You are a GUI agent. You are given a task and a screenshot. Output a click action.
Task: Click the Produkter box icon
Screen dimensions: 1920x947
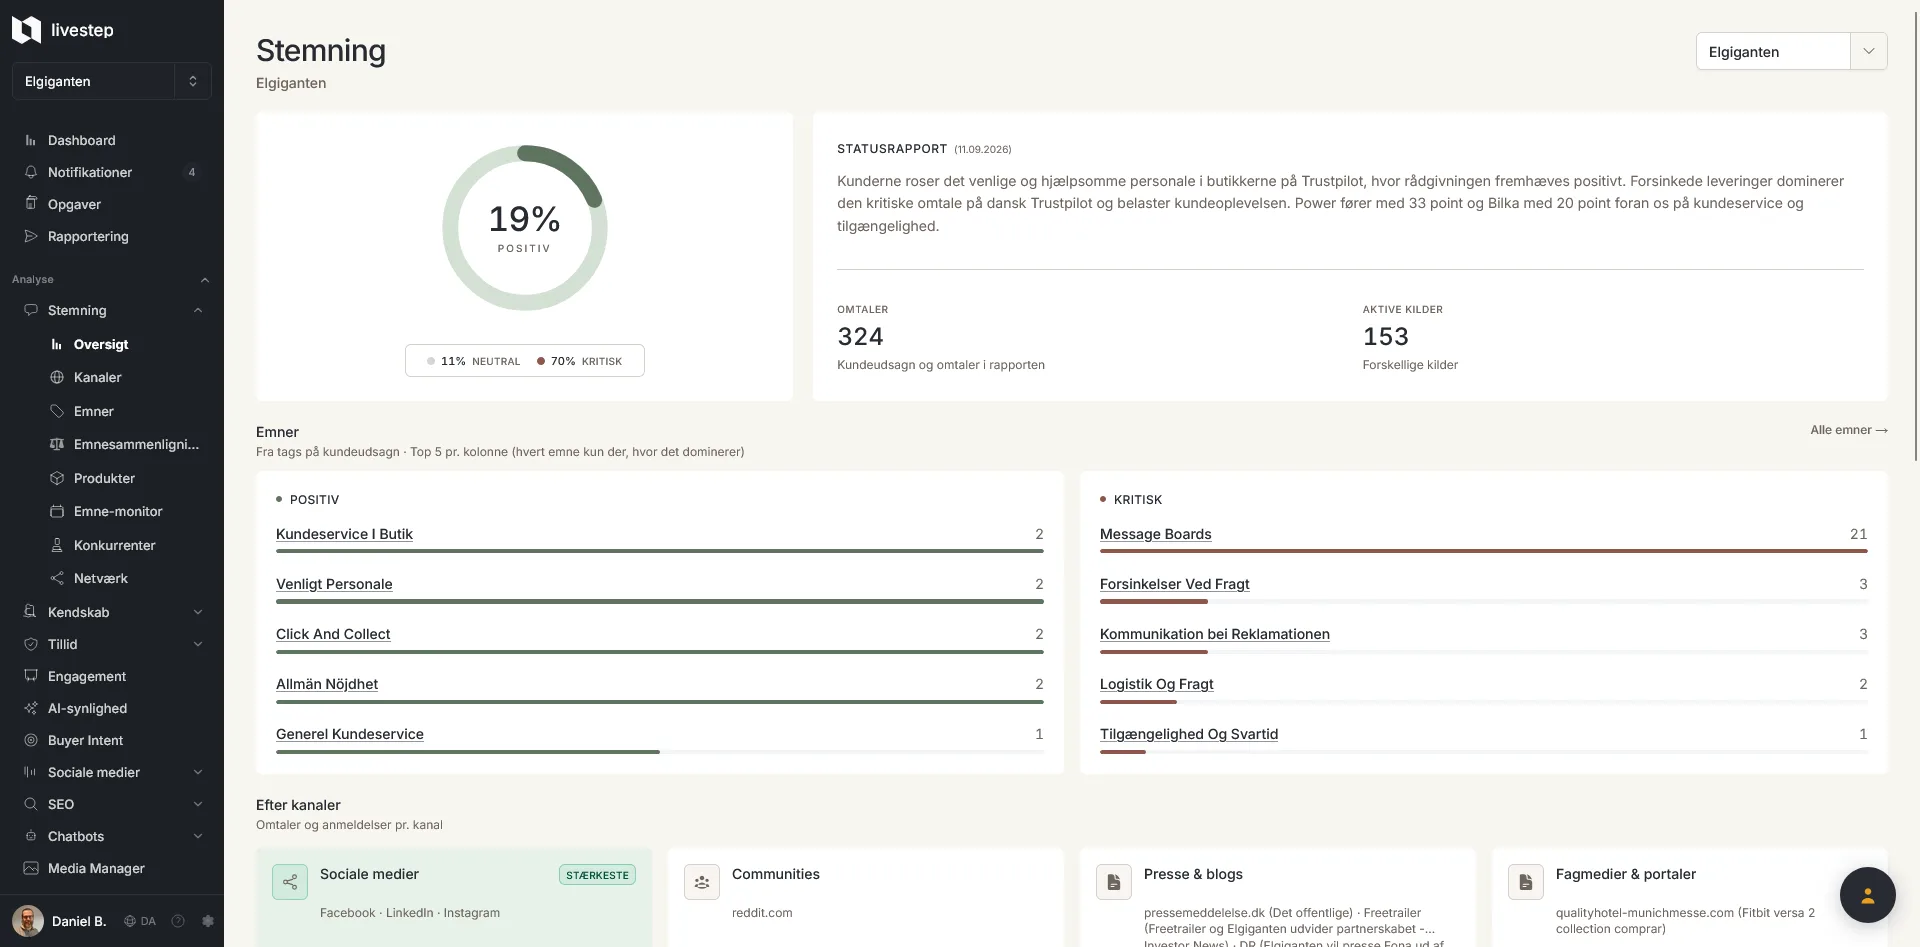point(57,478)
